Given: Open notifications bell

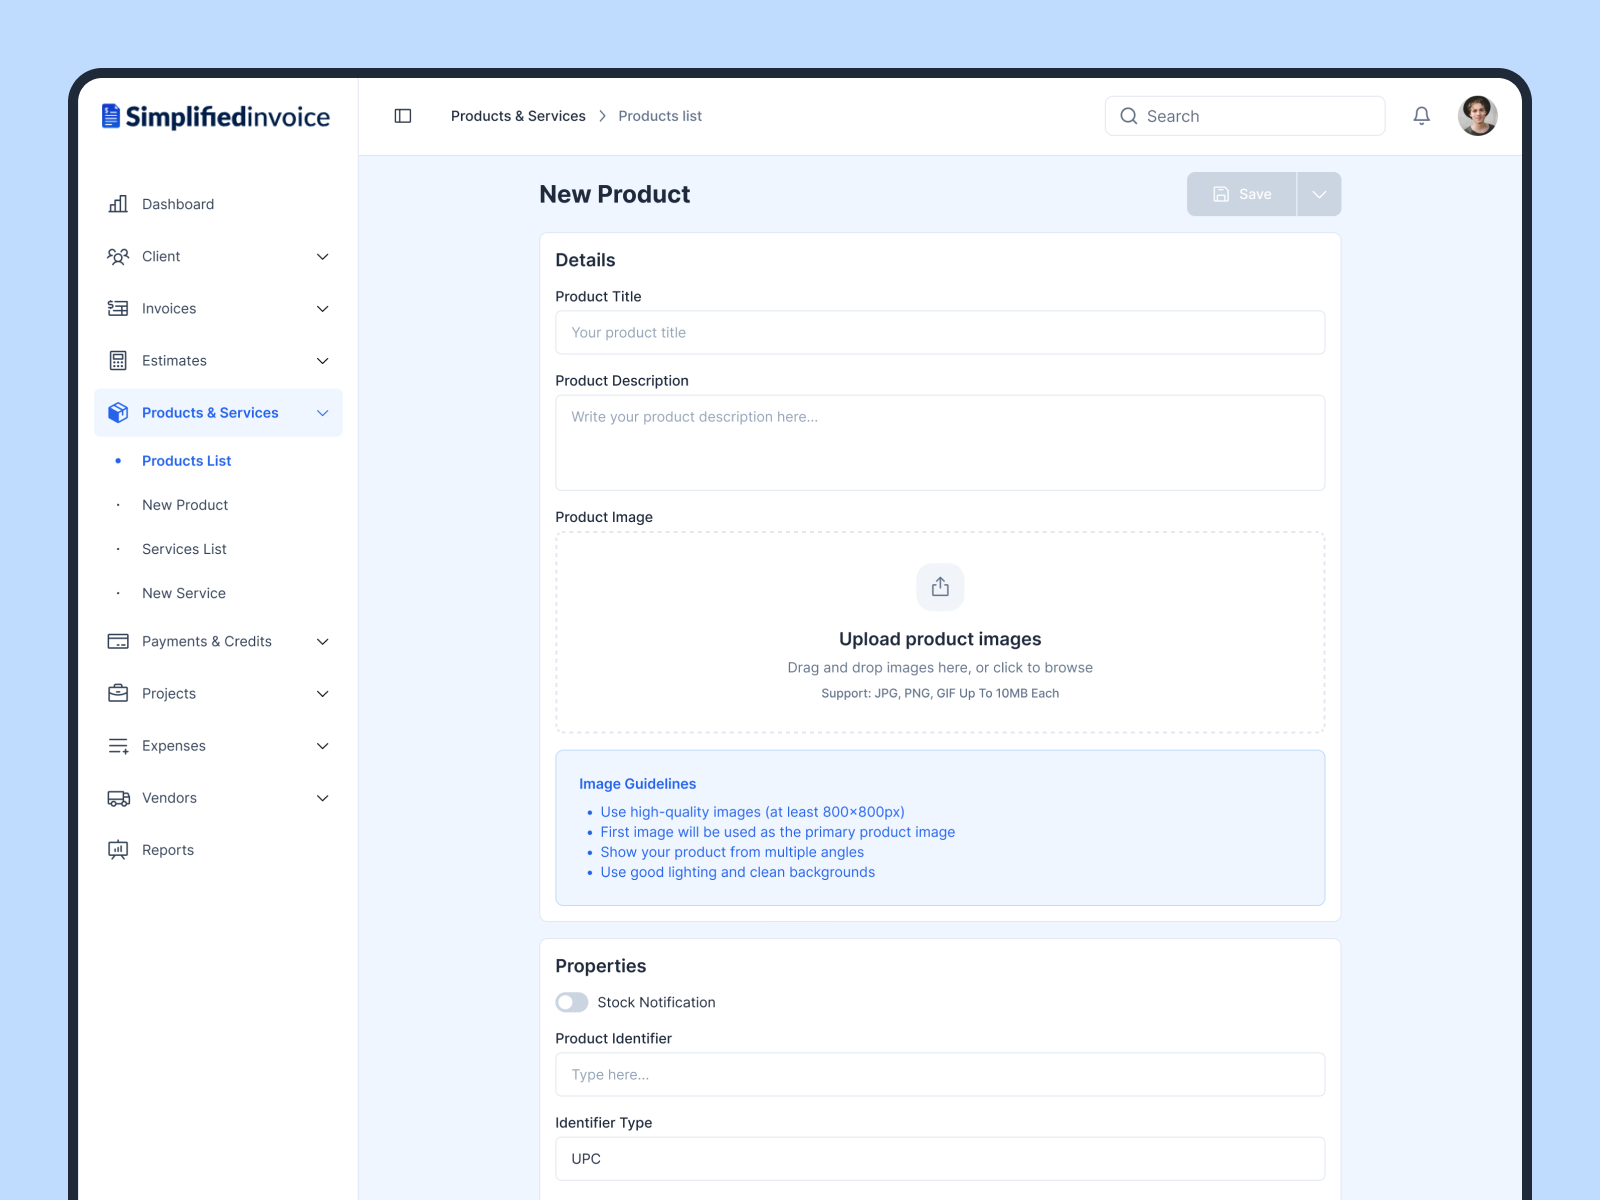Looking at the screenshot, I should pyautogui.click(x=1421, y=116).
